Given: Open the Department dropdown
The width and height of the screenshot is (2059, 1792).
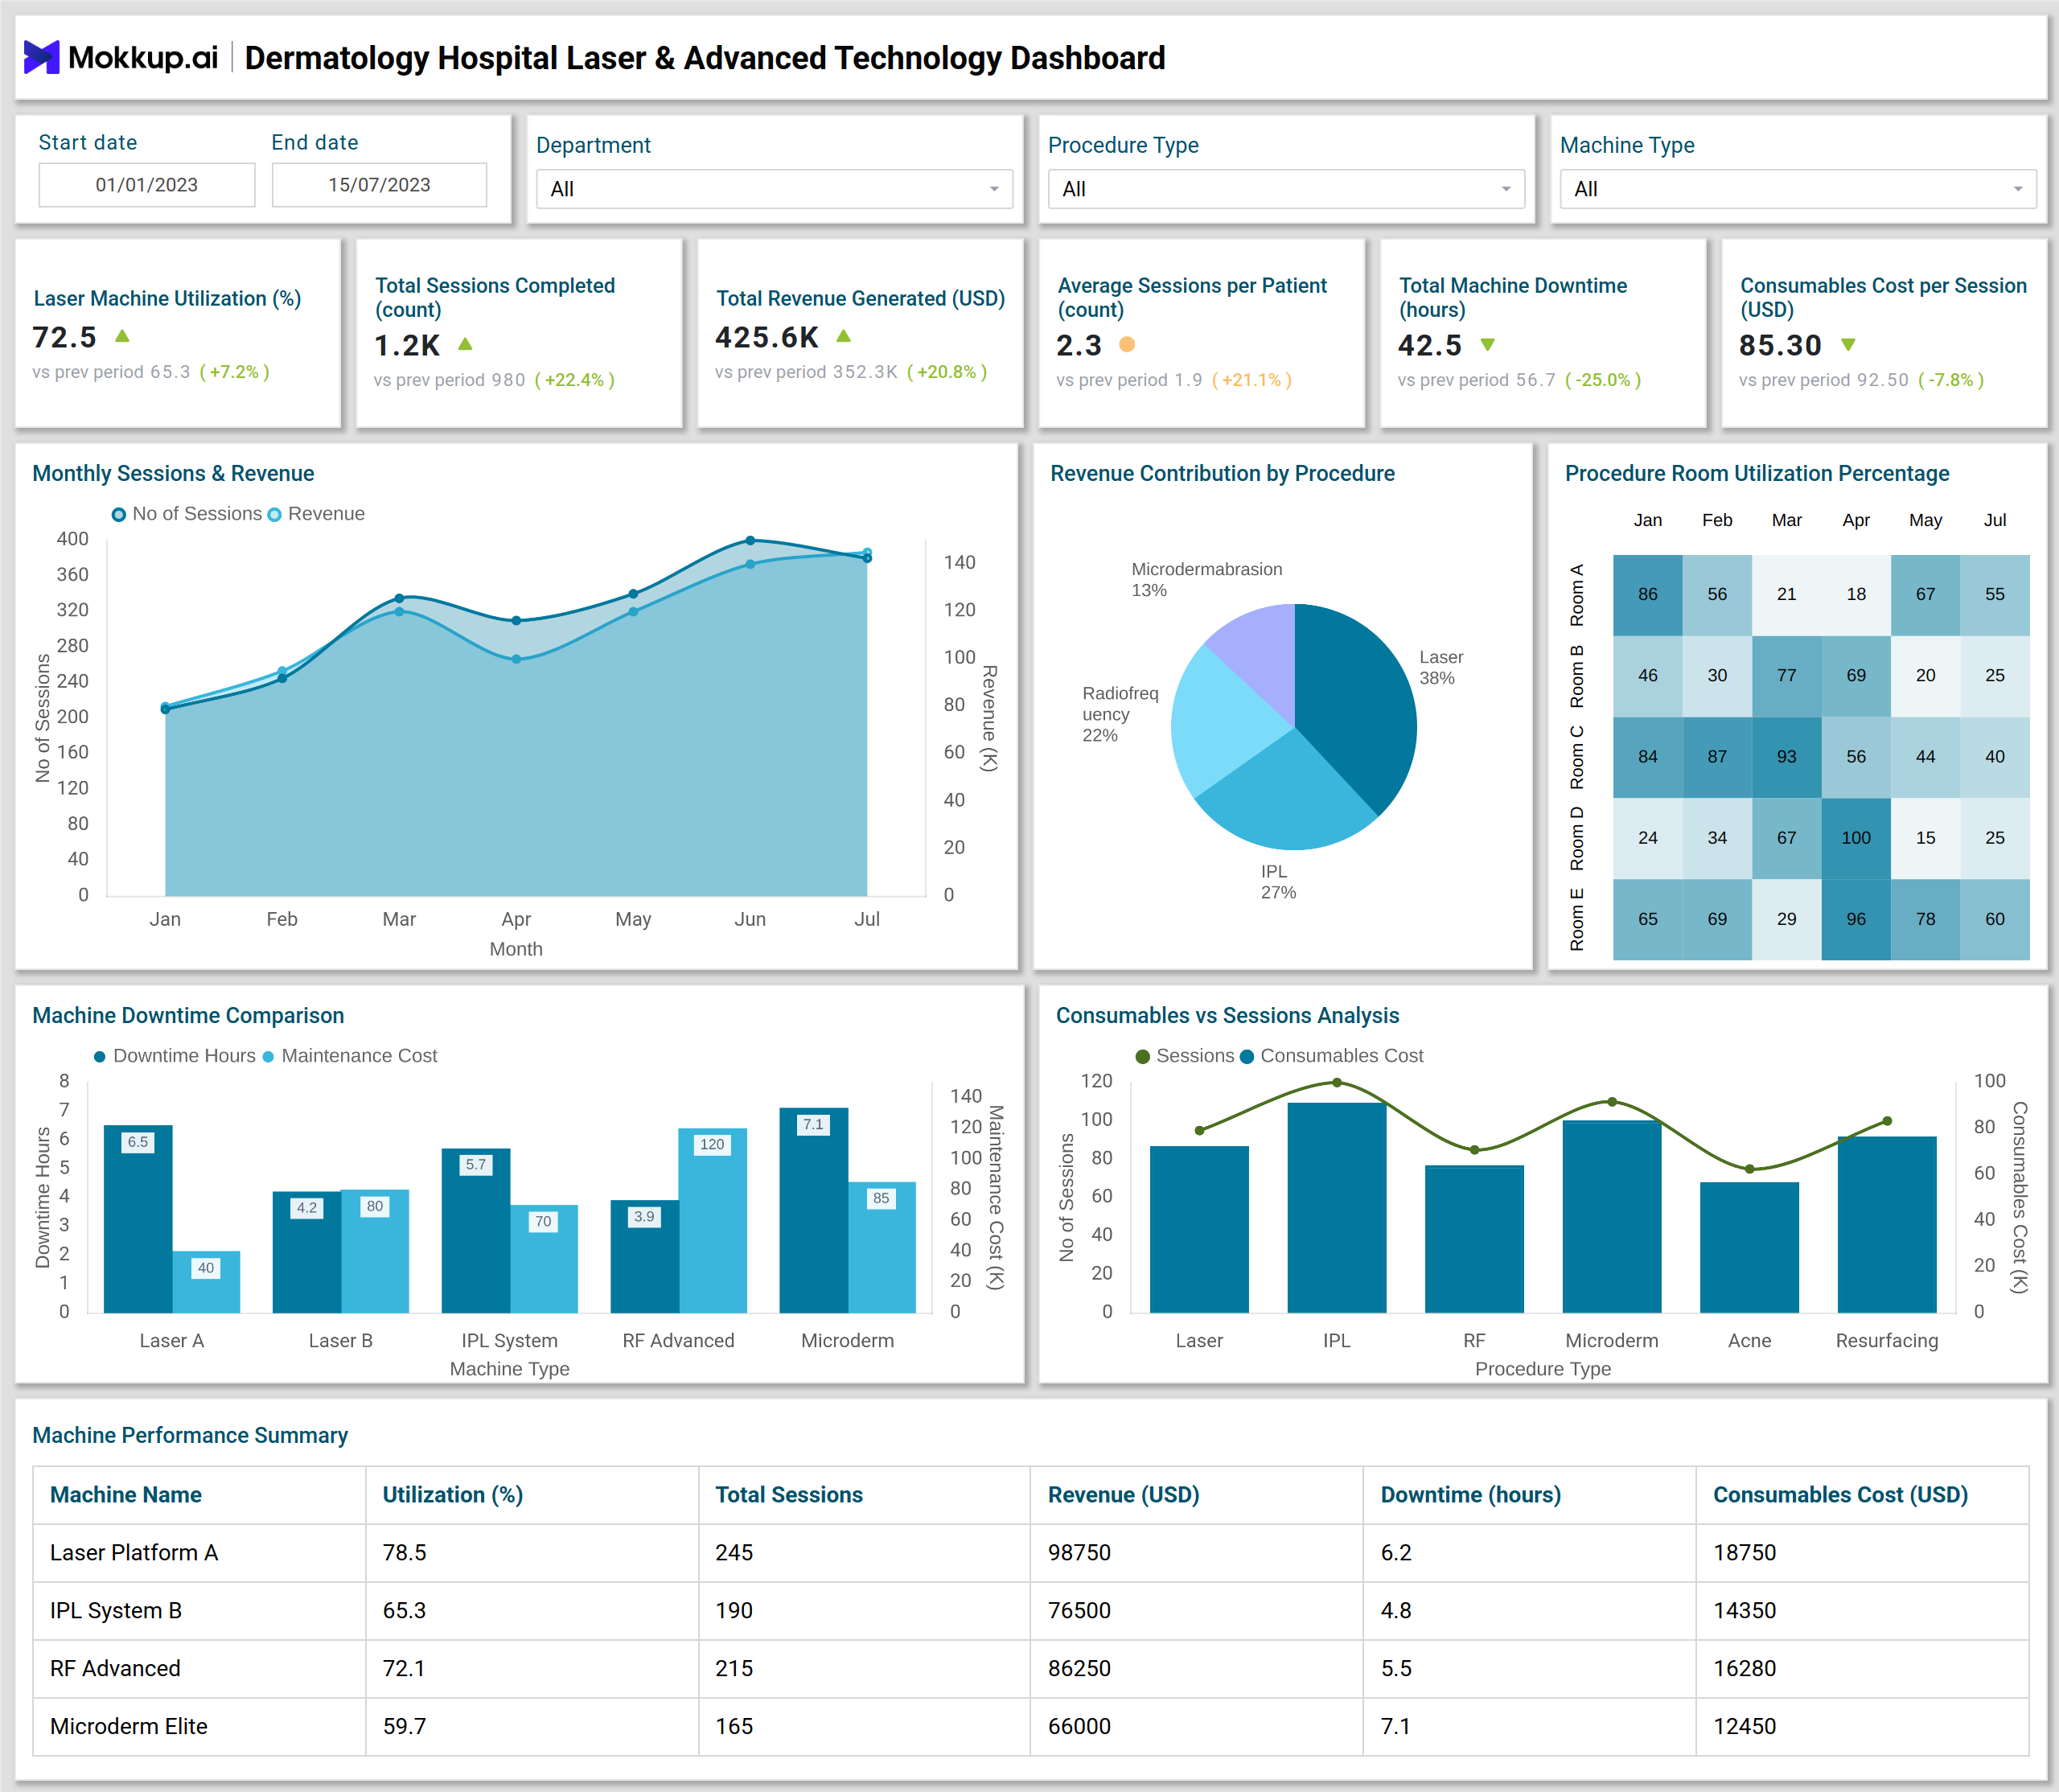Looking at the screenshot, I should pyautogui.click(x=774, y=189).
